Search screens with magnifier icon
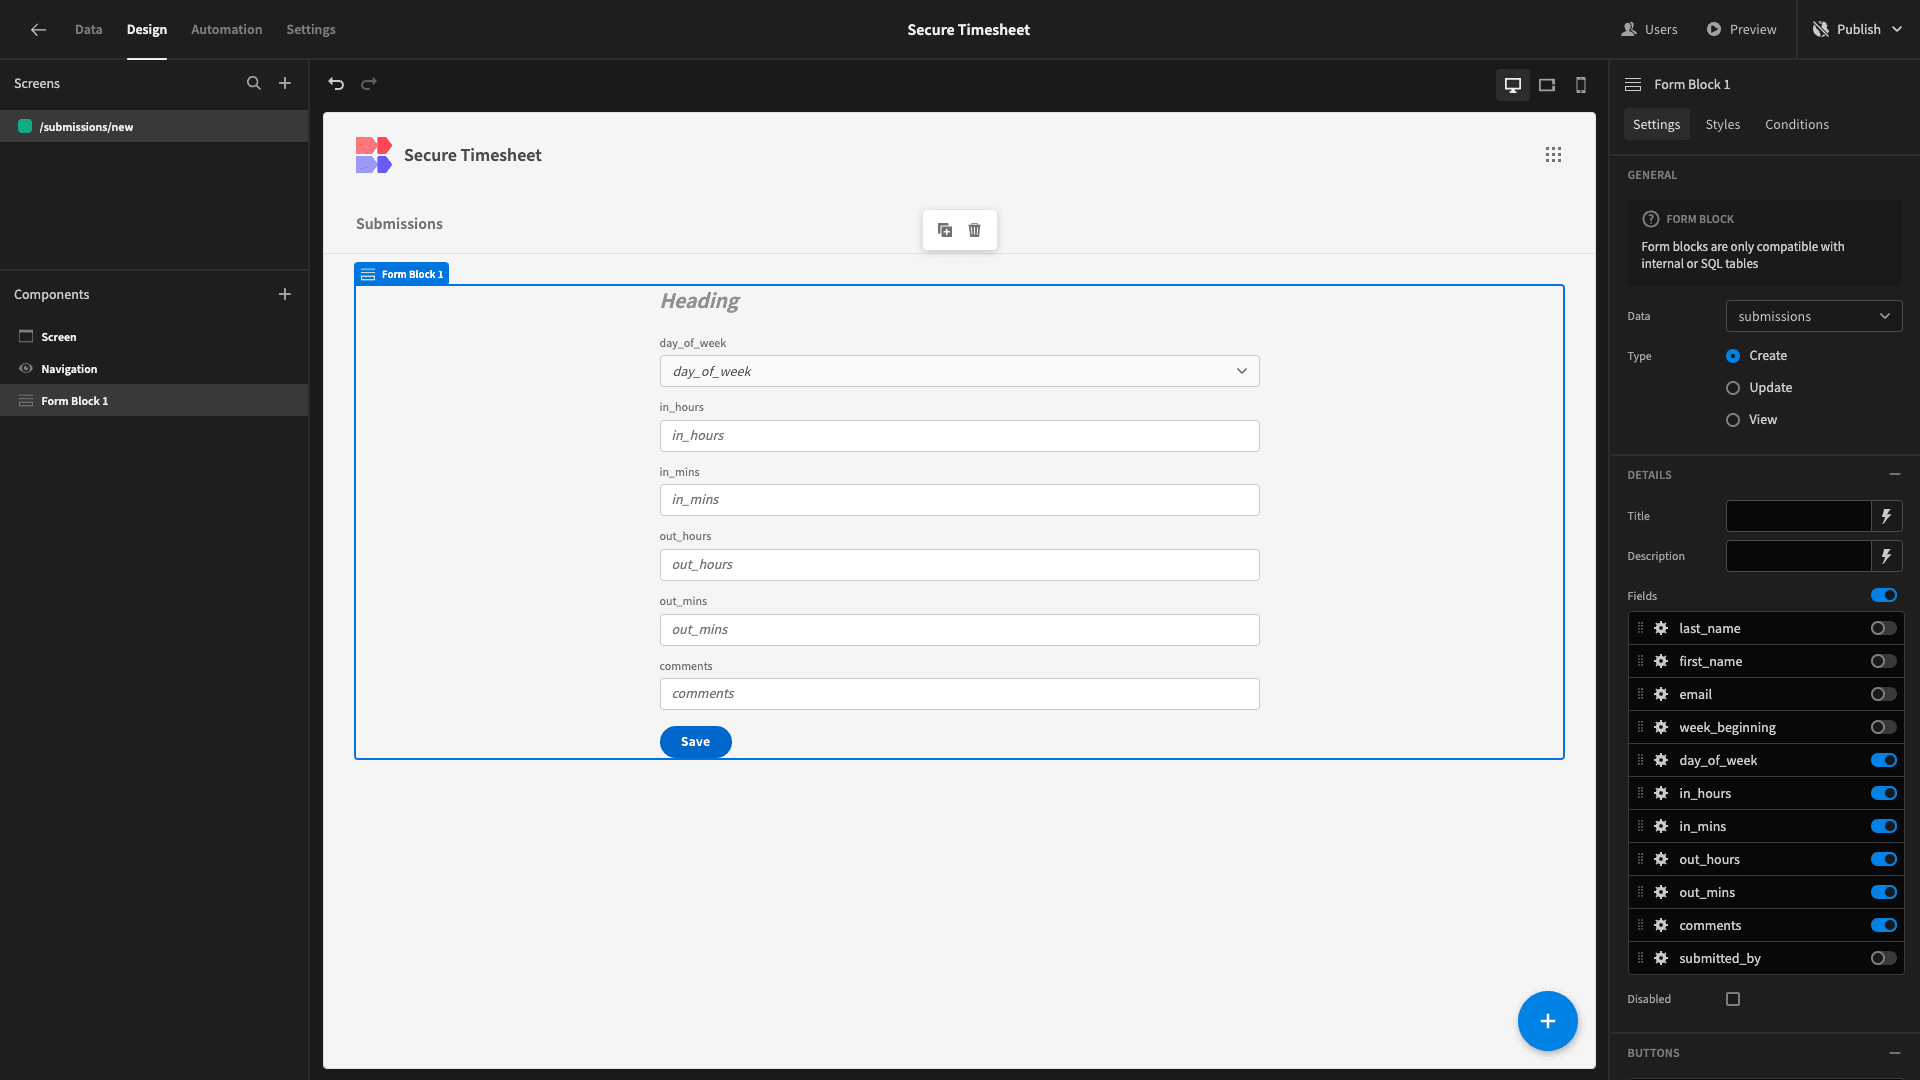1920x1080 pixels. coord(254,84)
